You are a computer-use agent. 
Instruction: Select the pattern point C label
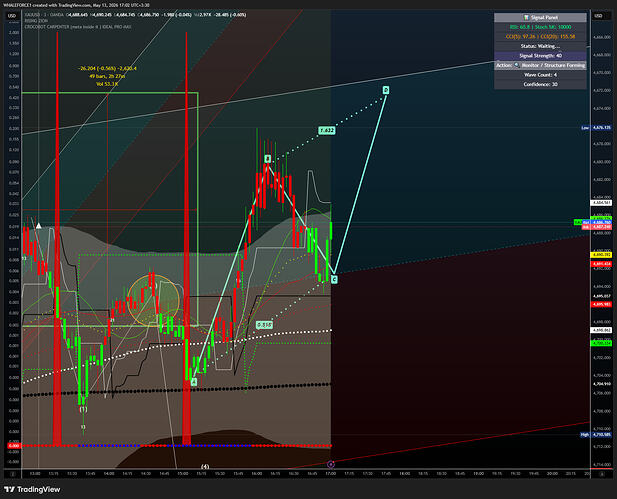tap(334, 279)
